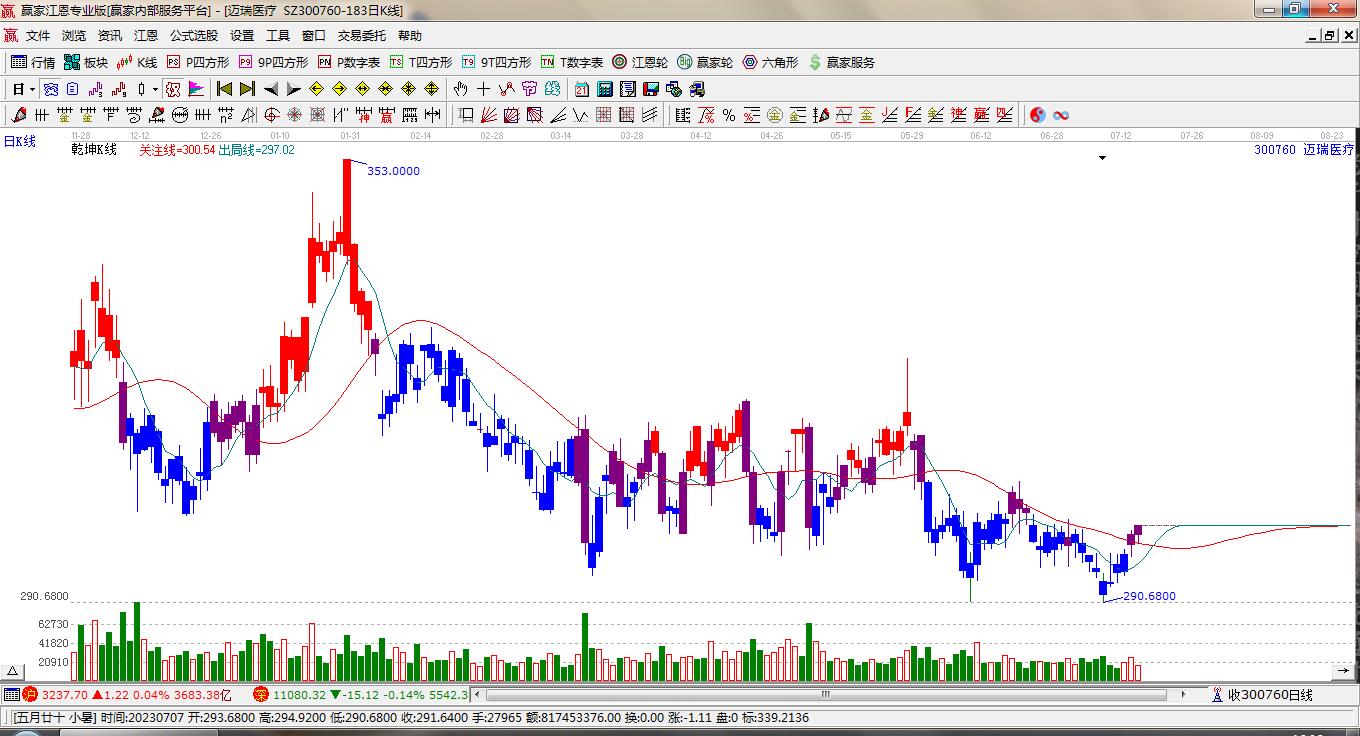Expand the candlestick style dropdown arrow

(155, 89)
